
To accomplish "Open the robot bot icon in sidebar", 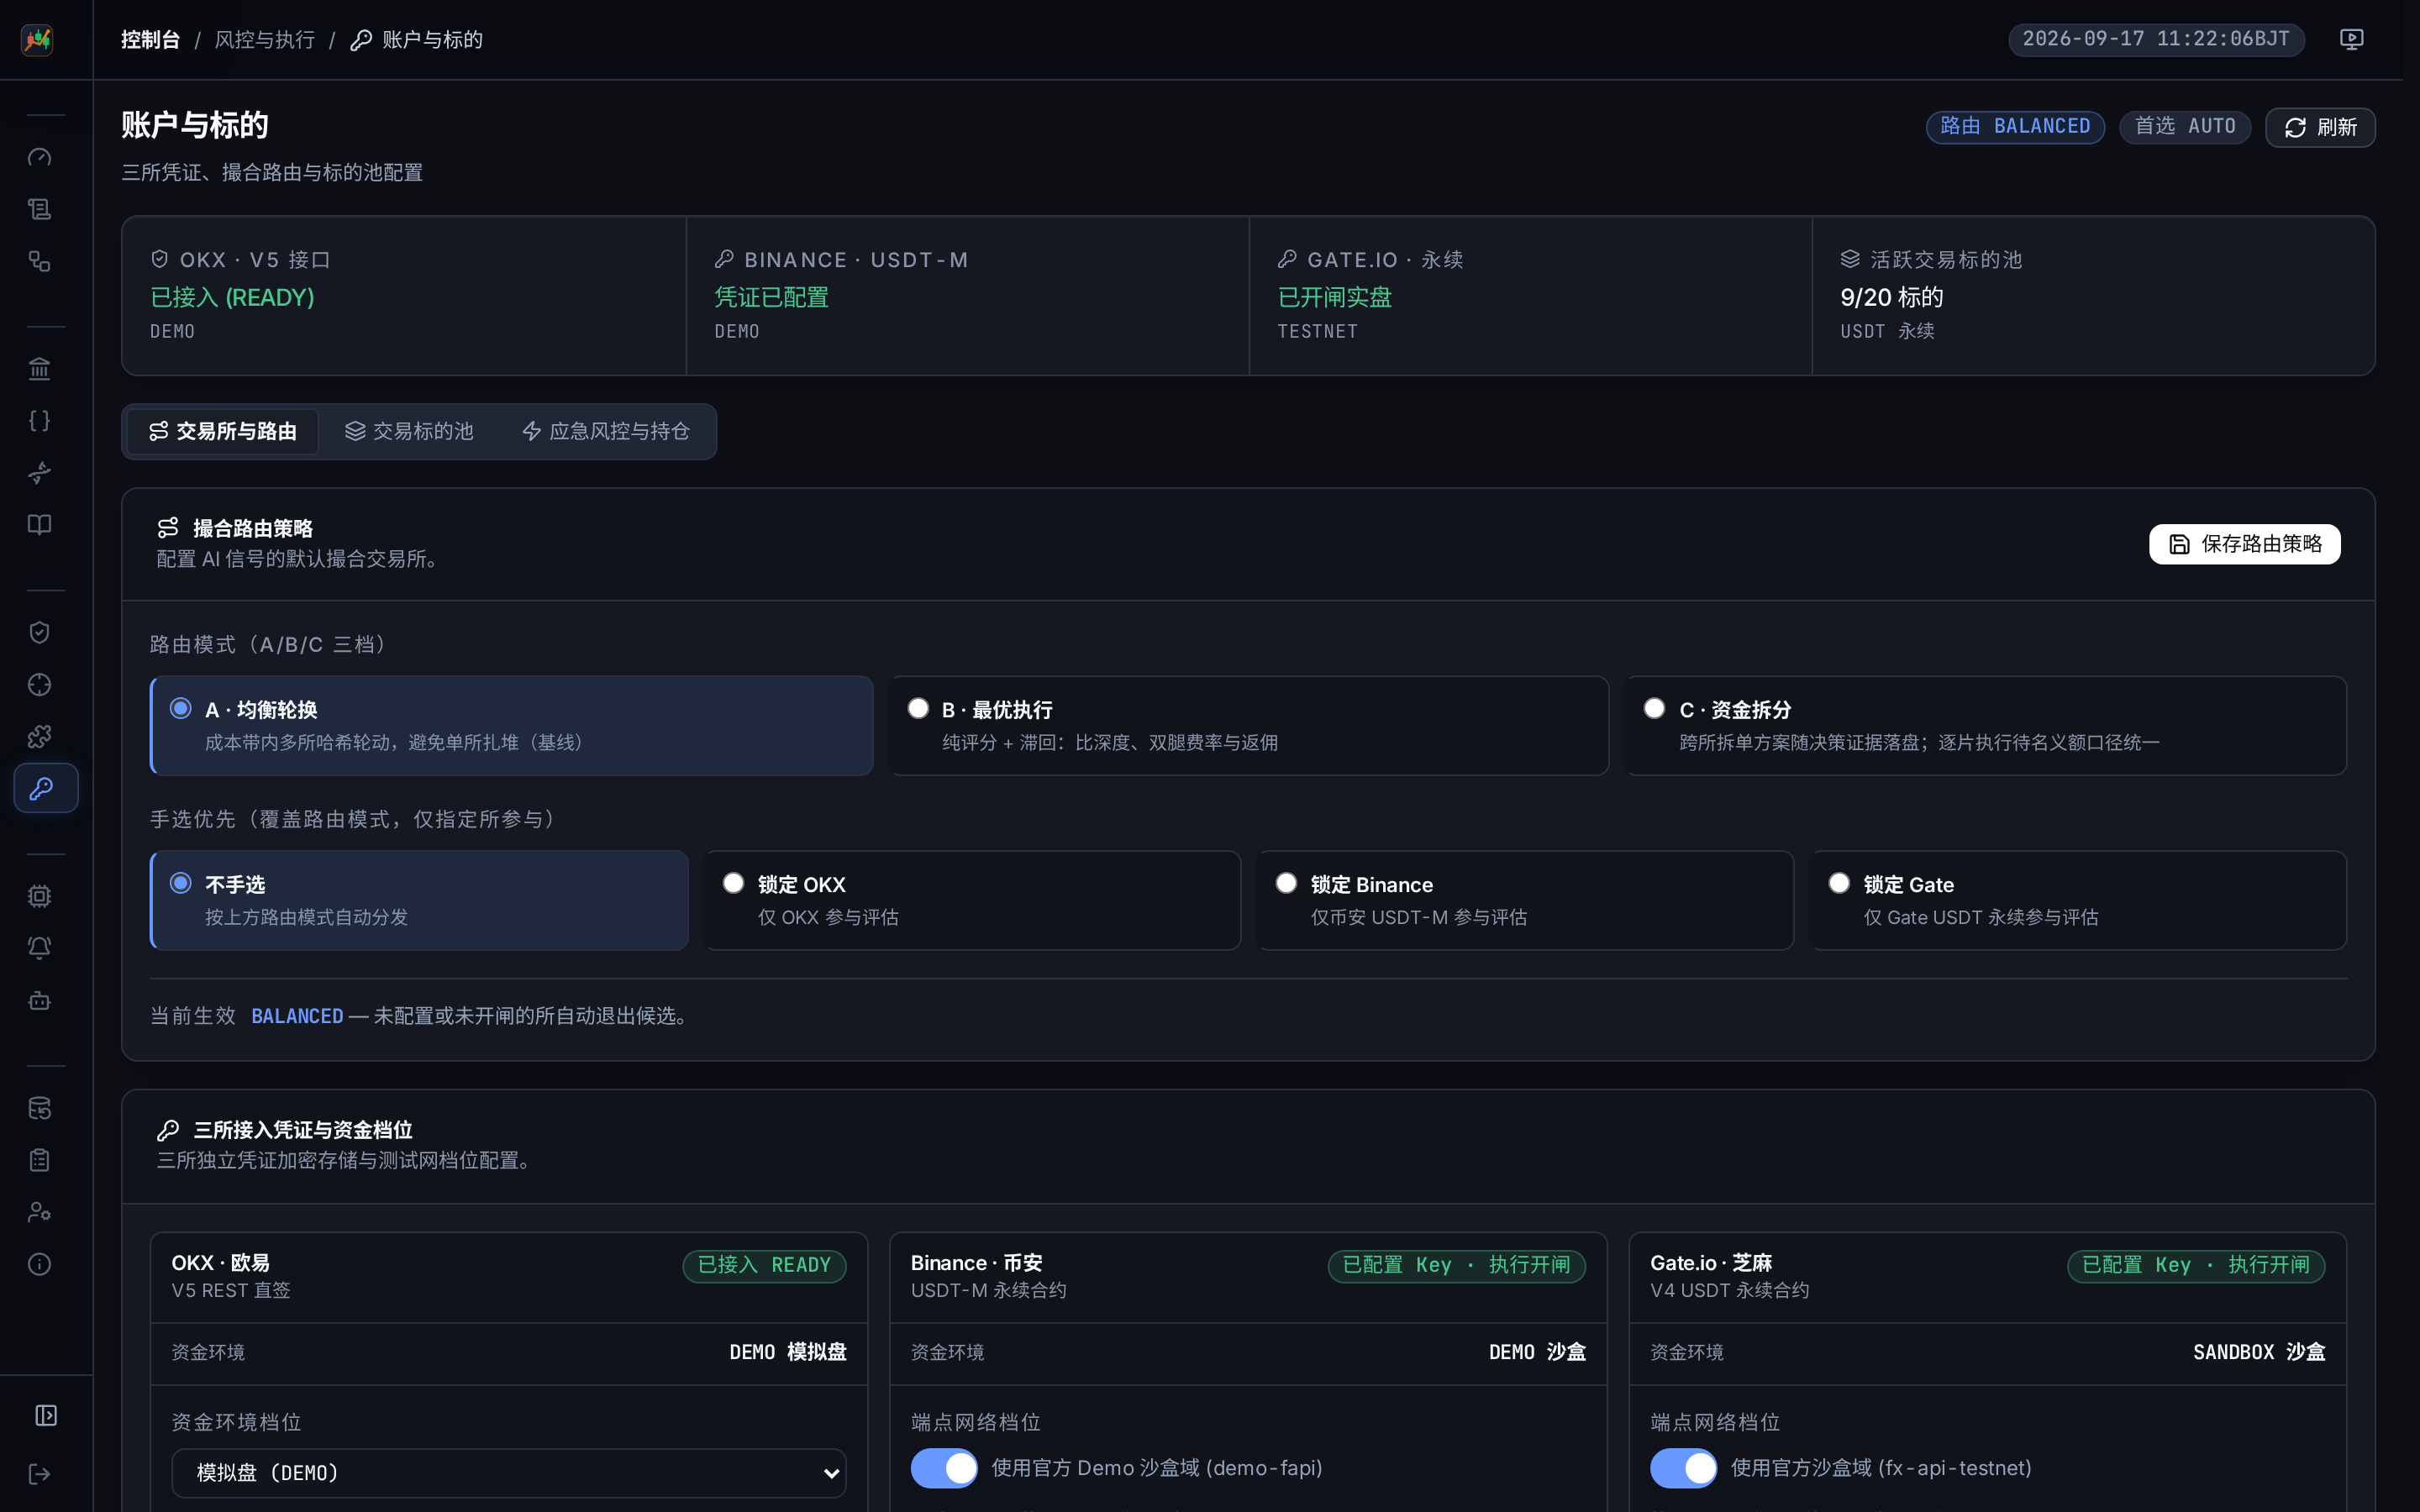I will coord(40,1000).
